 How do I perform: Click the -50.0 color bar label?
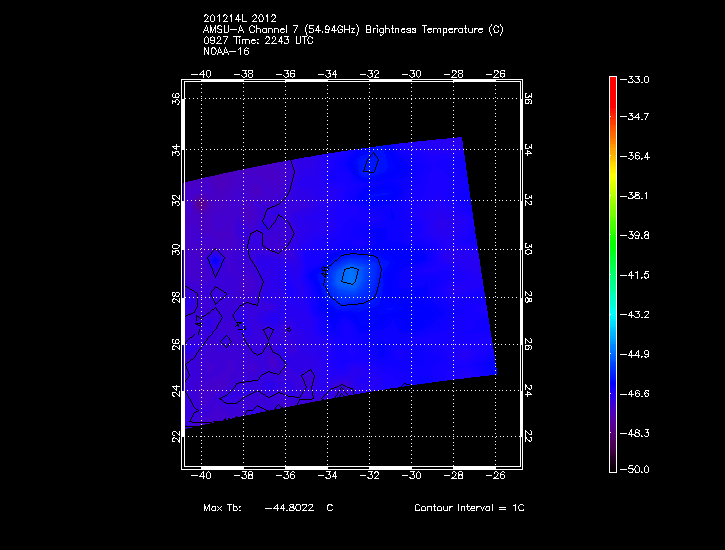[638, 469]
